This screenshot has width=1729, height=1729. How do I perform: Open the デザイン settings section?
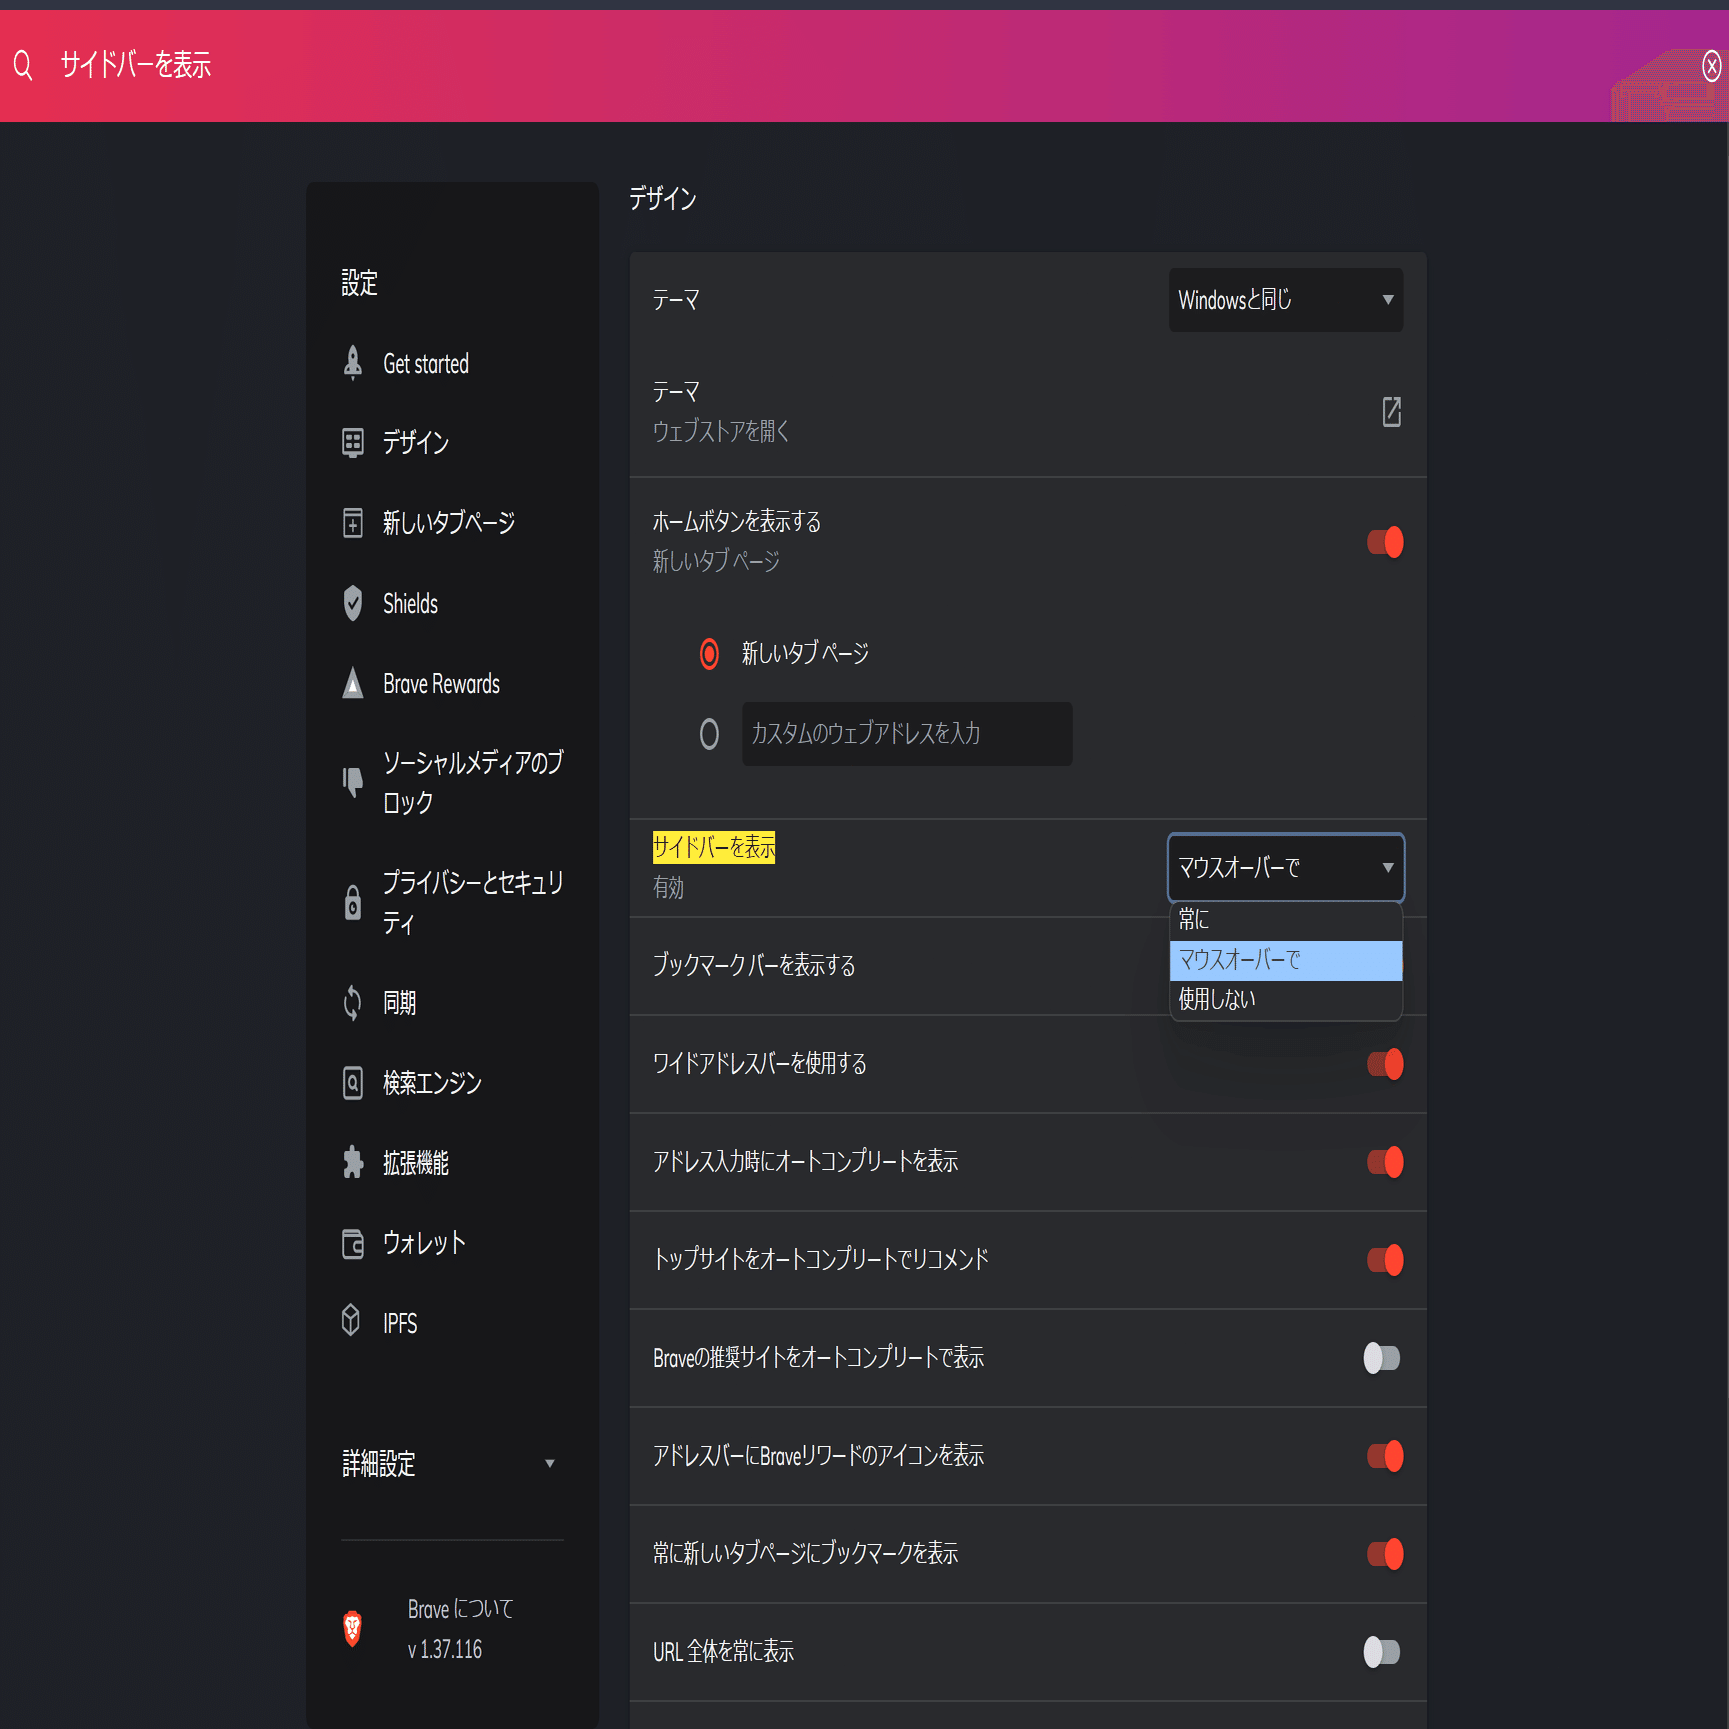pyautogui.click(x=415, y=442)
